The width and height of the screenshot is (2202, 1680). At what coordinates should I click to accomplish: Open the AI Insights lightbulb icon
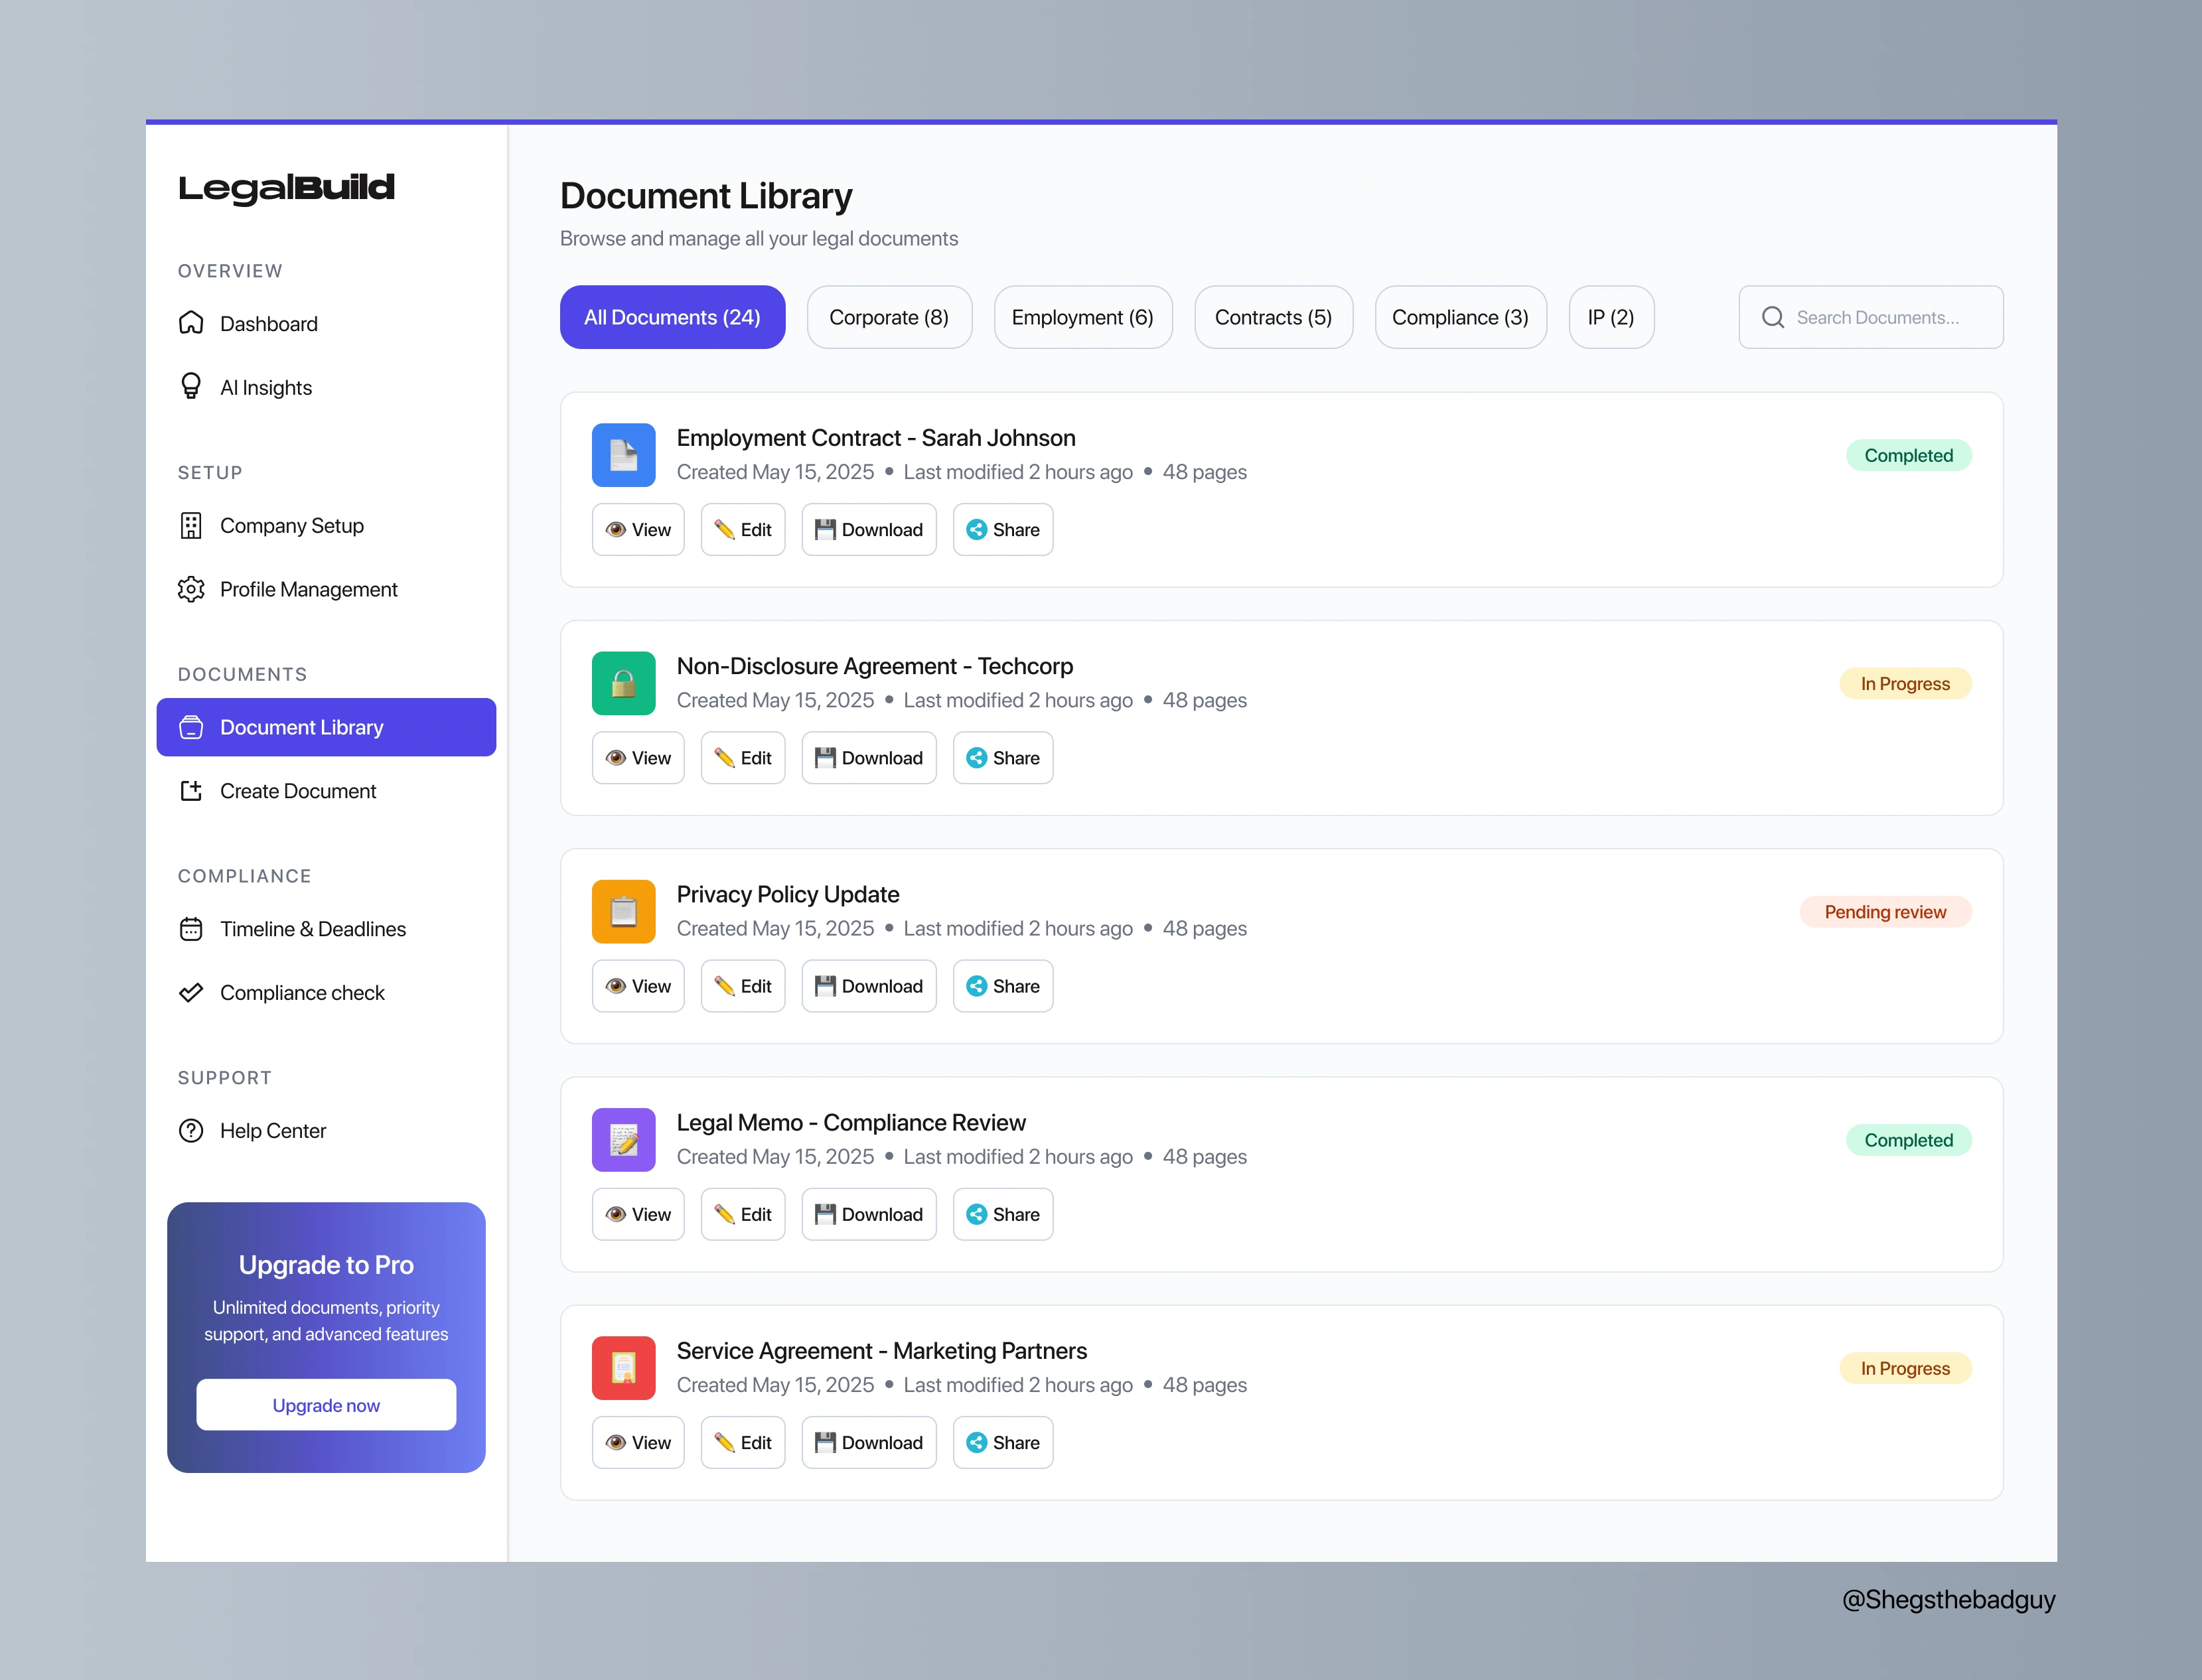tap(190, 387)
